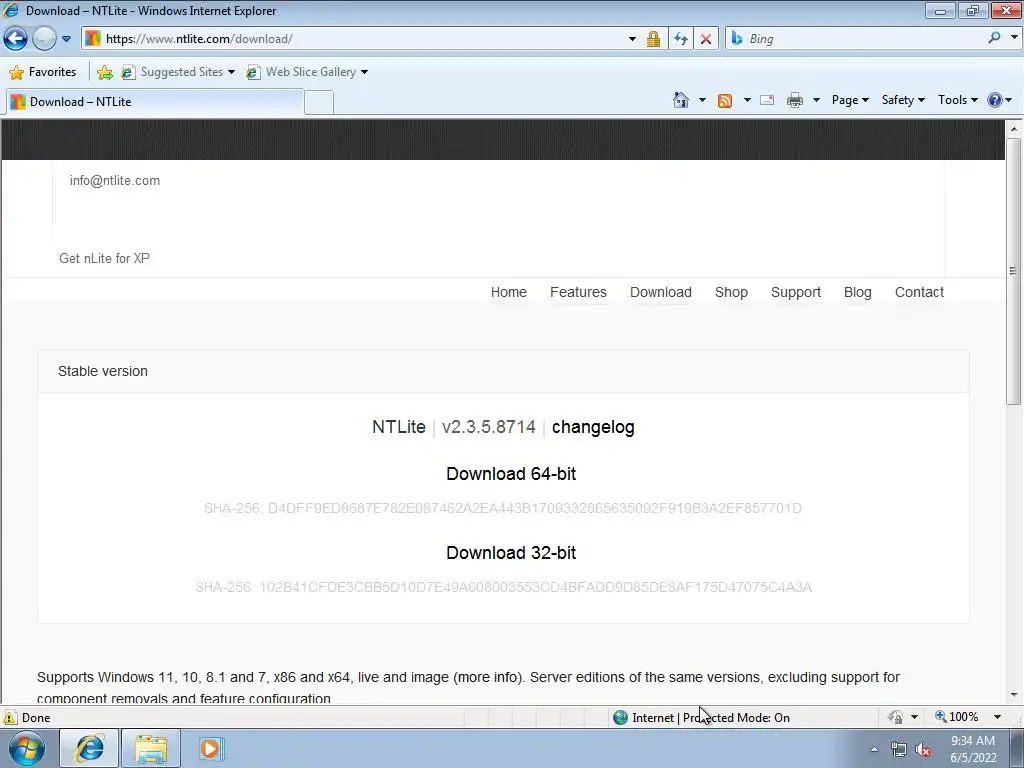The image size is (1024, 768).
Task: View the security padlock report
Action: (x=652, y=39)
